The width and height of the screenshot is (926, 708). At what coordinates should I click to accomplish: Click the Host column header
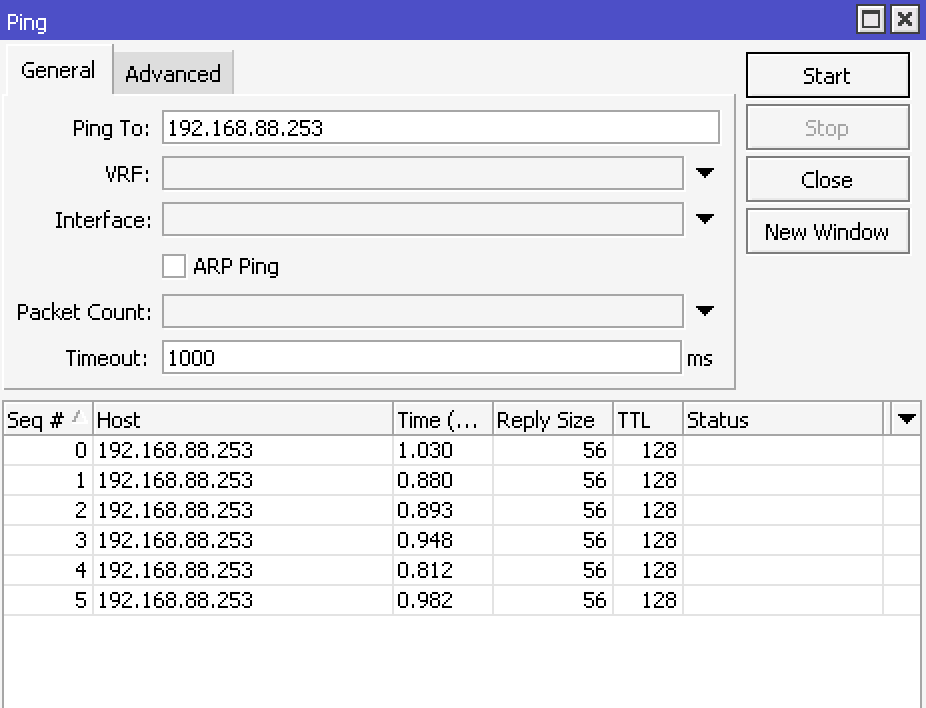click(x=240, y=418)
